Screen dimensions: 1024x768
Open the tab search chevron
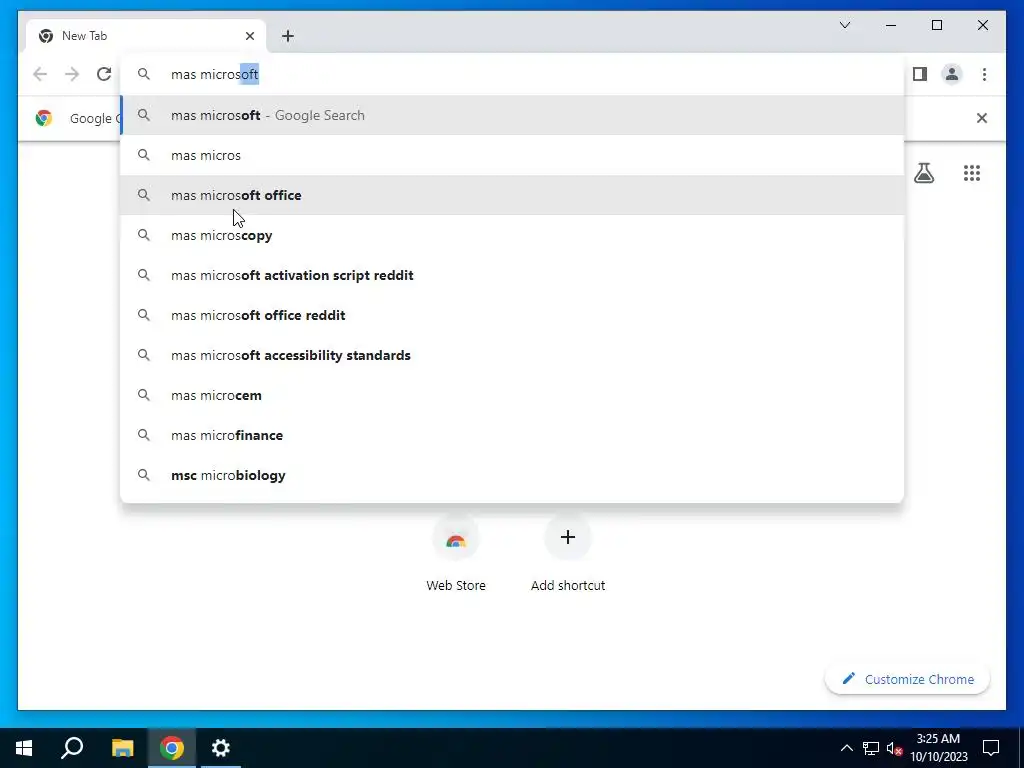844,25
